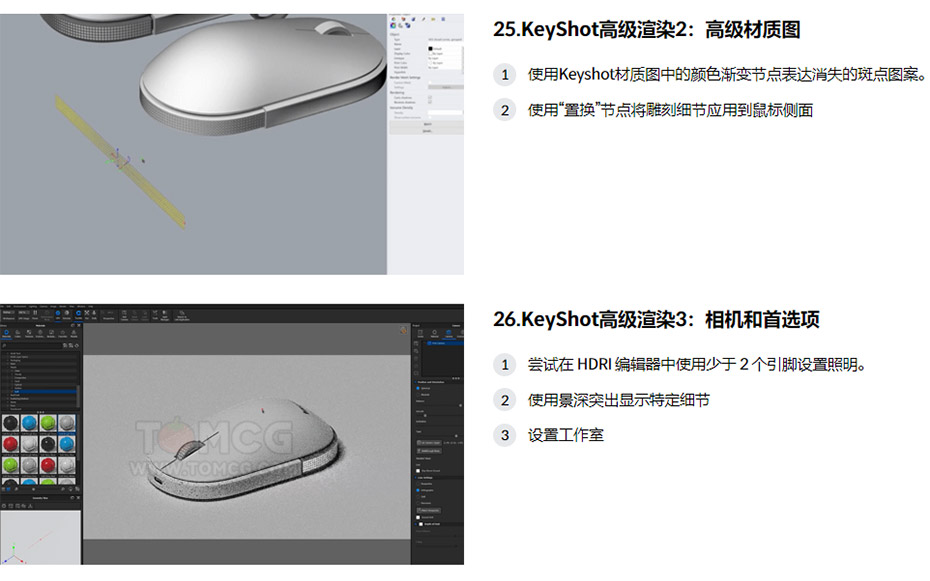930x581 pixels.
Task: Select the blue material ball thumbnail
Action: click(x=29, y=423)
